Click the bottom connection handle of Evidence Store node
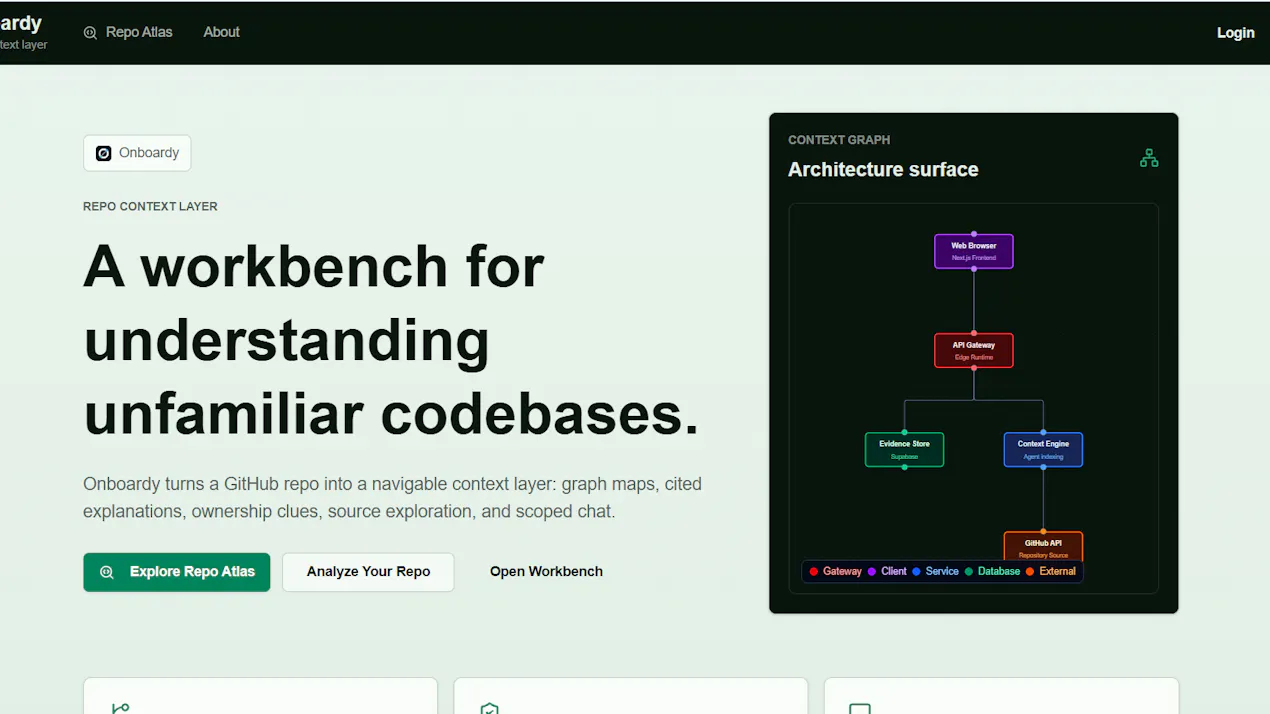Viewport: 1270px width, 714px height. pos(904,467)
